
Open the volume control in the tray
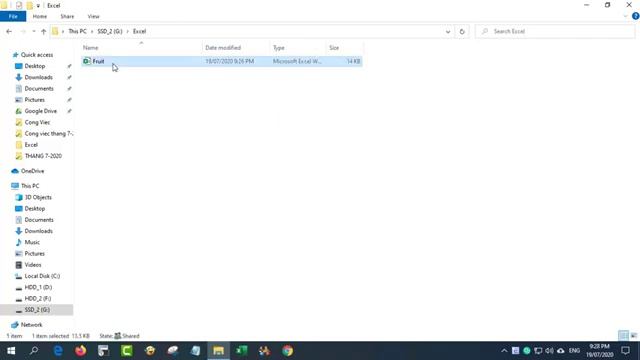point(549,351)
